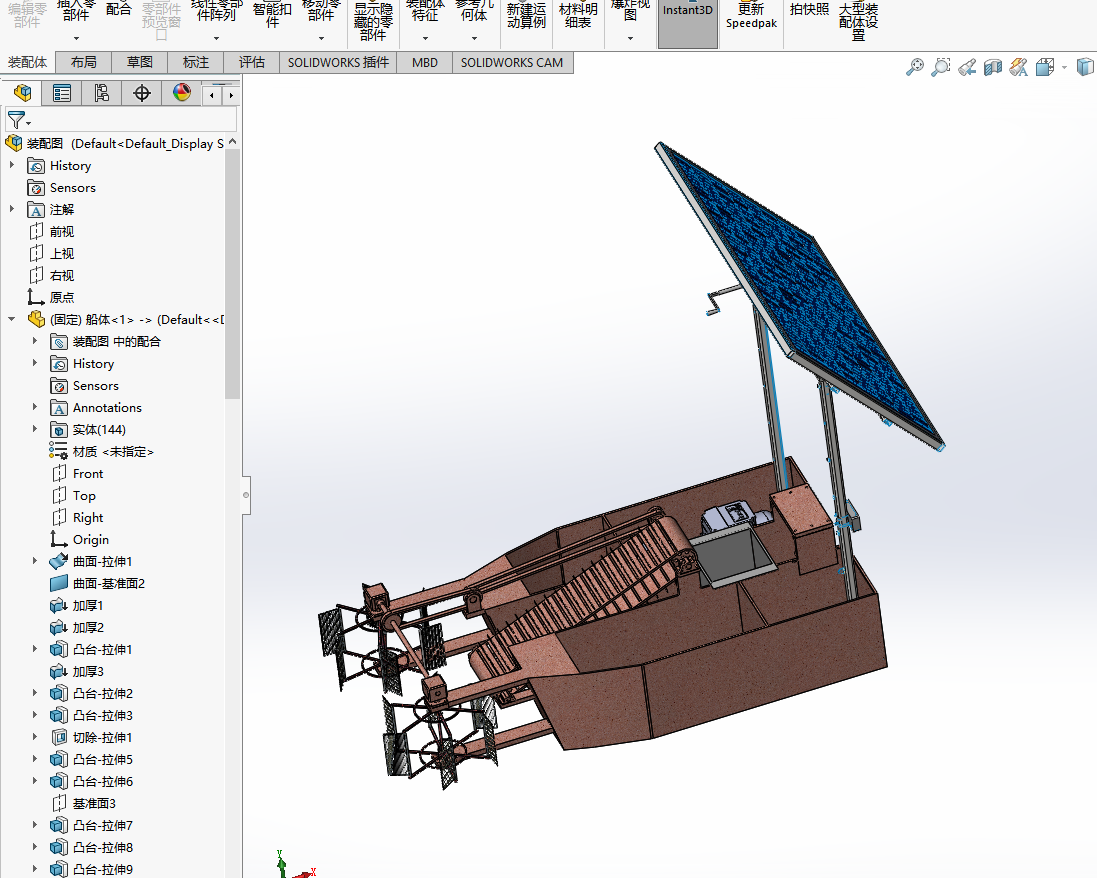The height and width of the screenshot is (878, 1097).
Task: Switch to the SOLIDWORKS CAM tab
Action: 512,62
